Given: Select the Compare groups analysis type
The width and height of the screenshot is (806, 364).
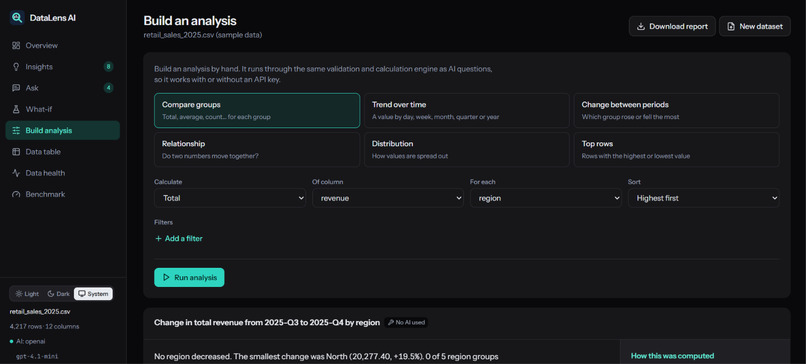Looking at the screenshot, I should (257, 110).
